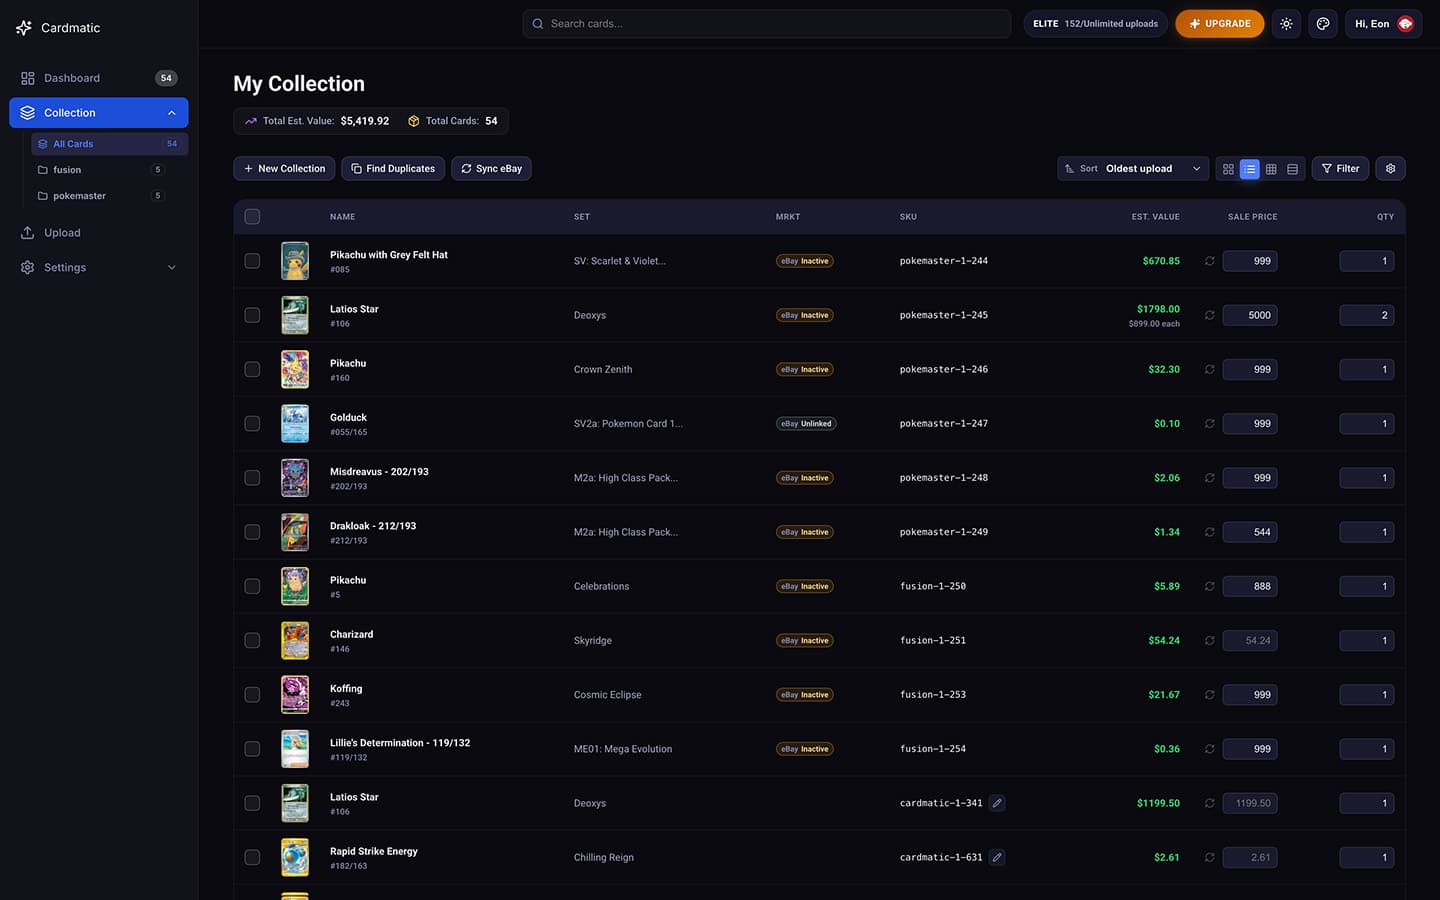Open the Charizard card thumbnail
The width and height of the screenshot is (1440, 900).
295,641
